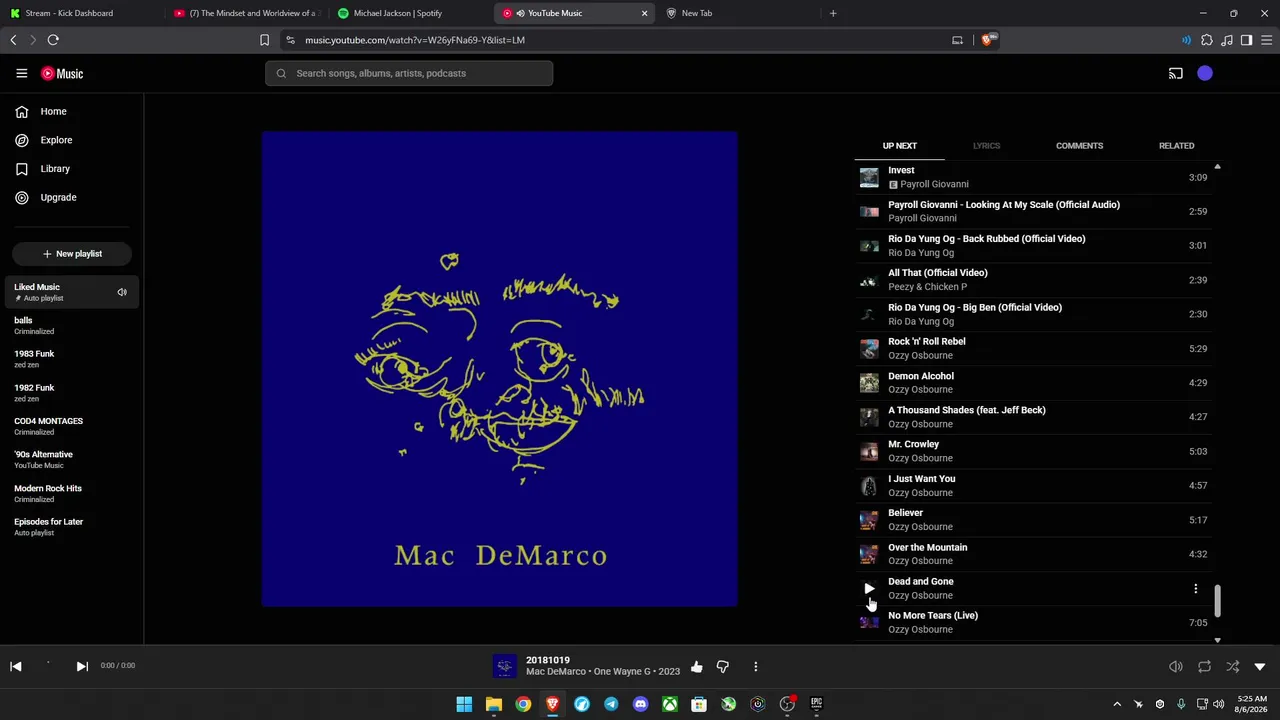
Task: Open the Windows Start menu
Action: pos(464,704)
